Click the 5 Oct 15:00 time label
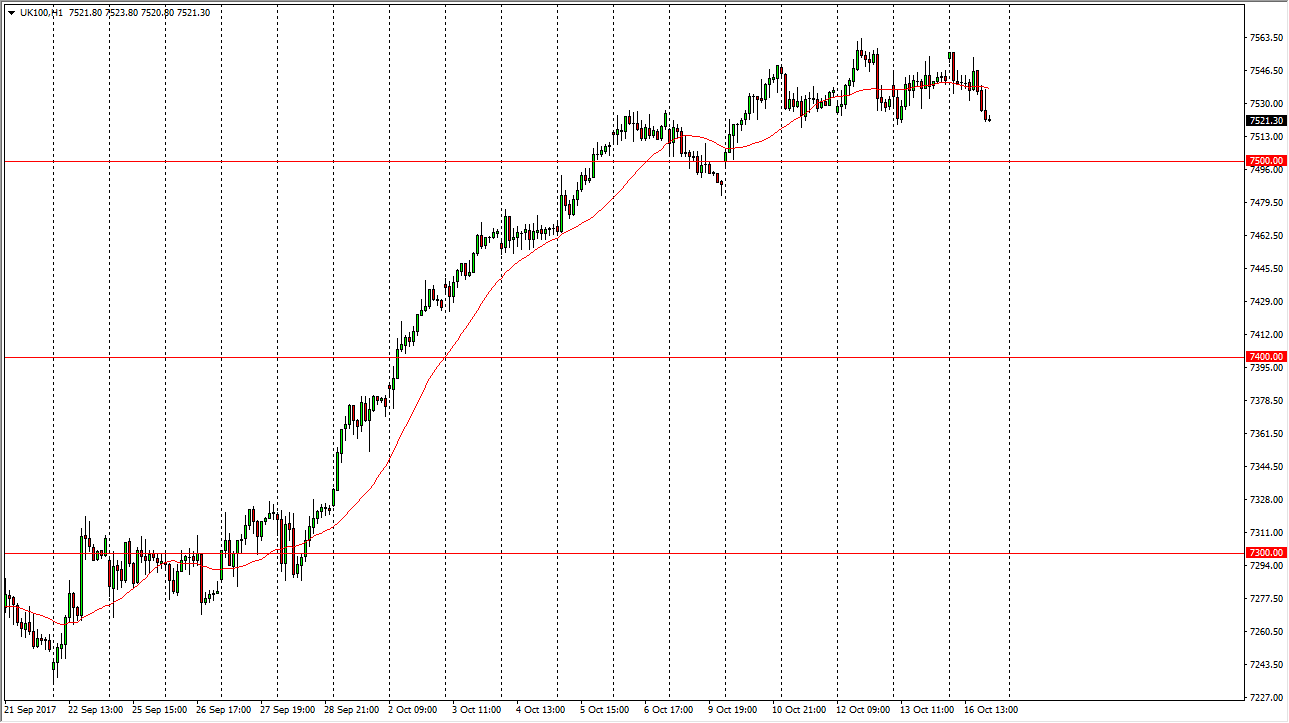 605,710
